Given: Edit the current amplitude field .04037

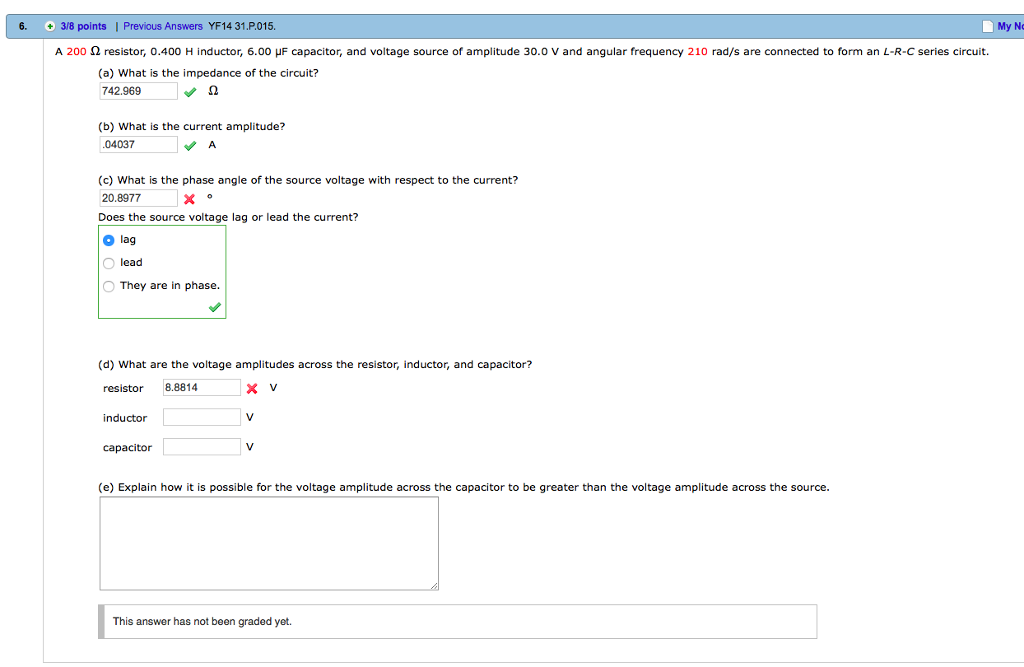Looking at the screenshot, I should click(138, 144).
